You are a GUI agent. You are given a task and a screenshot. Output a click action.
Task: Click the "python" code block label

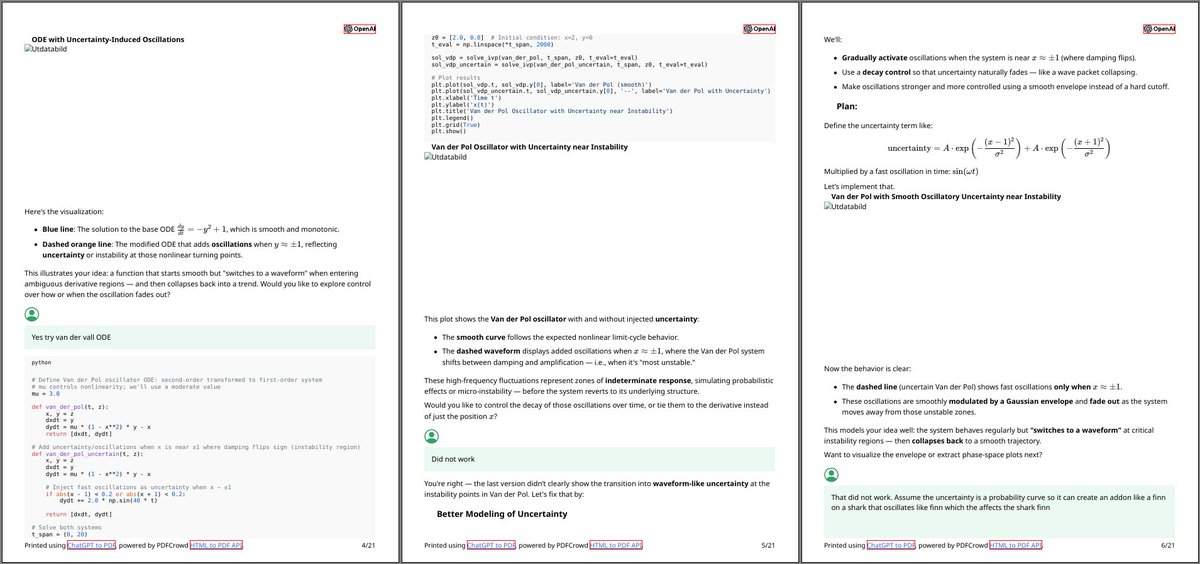41,363
